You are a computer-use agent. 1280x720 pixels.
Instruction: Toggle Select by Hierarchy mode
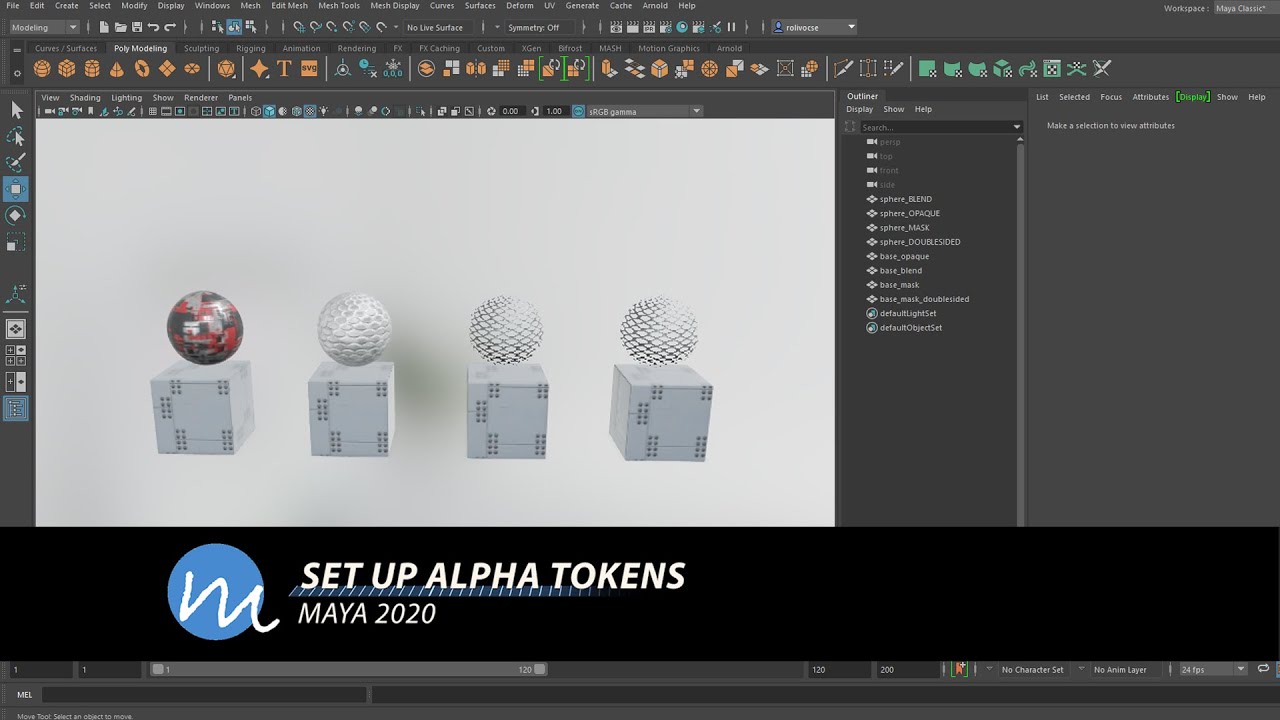[x=218, y=27]
